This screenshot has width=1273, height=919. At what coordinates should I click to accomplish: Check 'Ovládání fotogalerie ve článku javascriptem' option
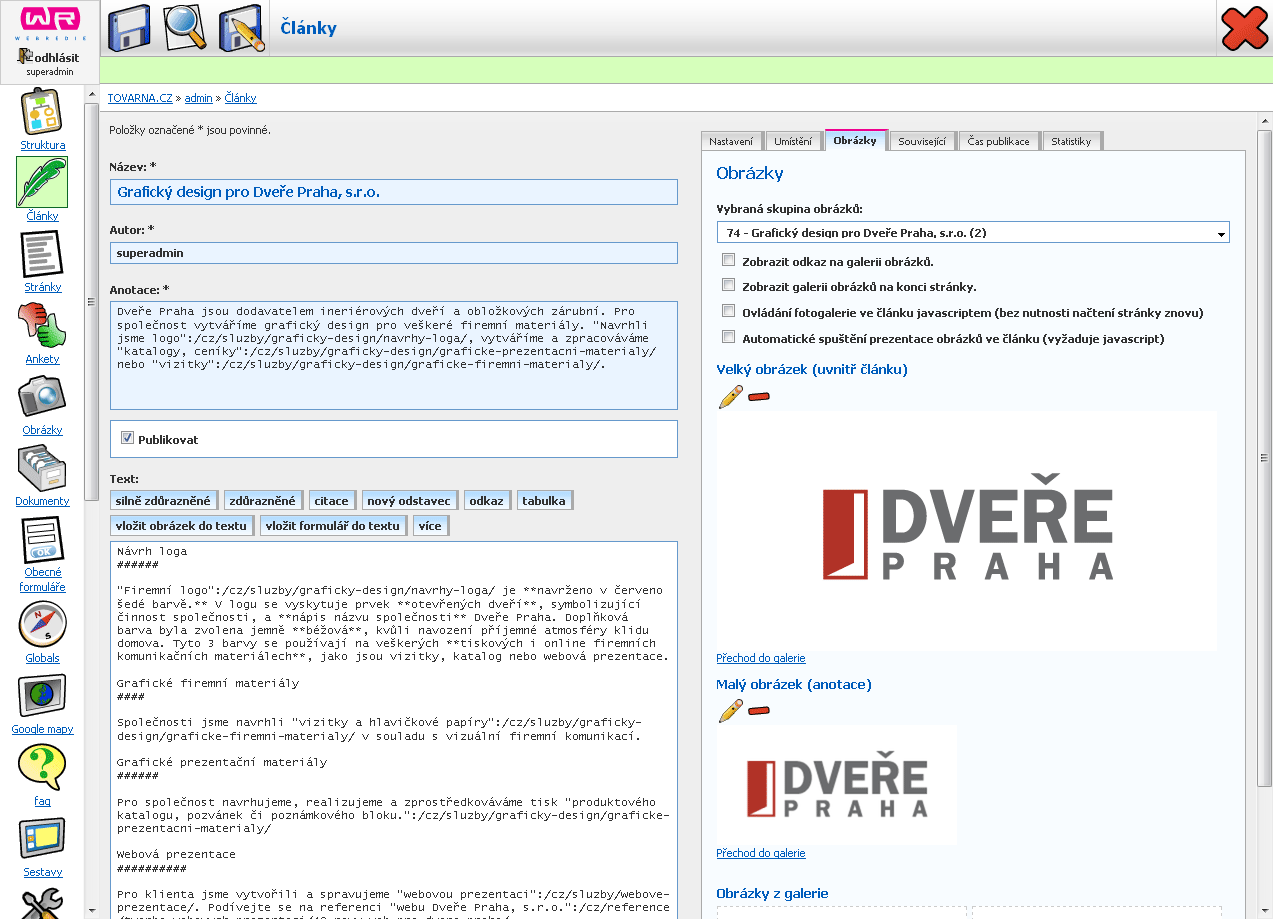(728, 312)
